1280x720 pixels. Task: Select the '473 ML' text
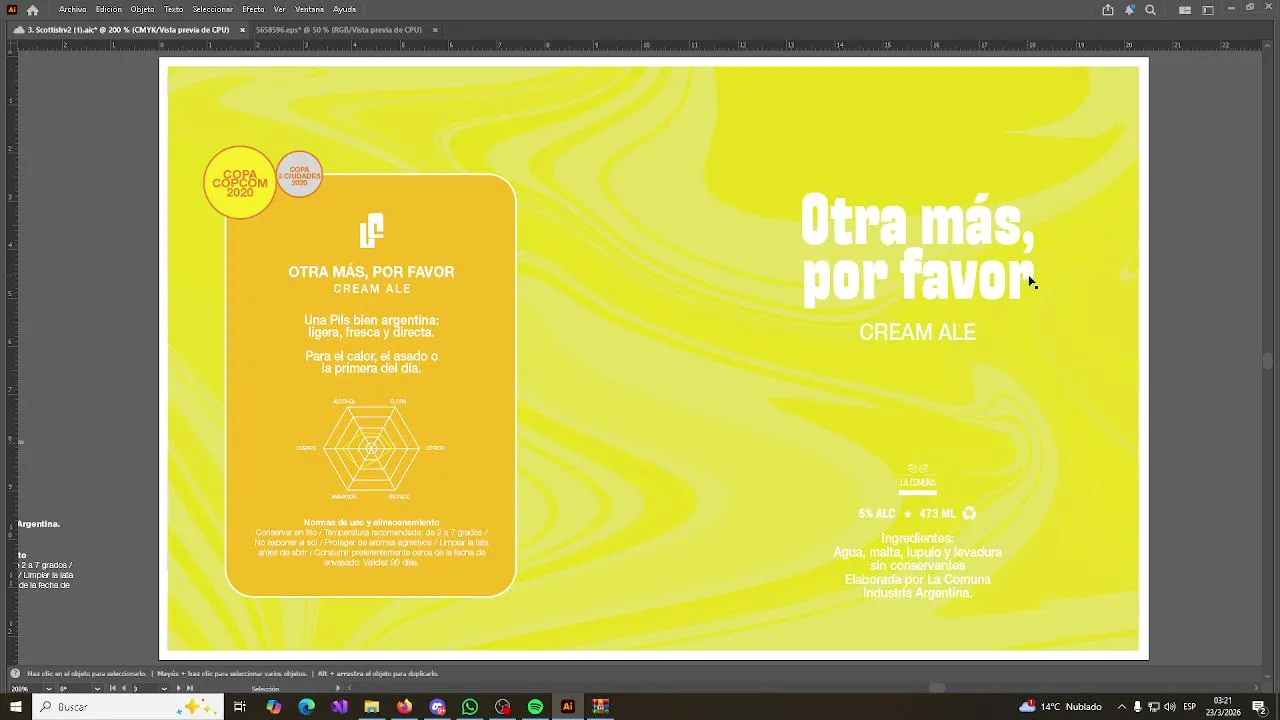pyautogui.click(x=937, y=514)
